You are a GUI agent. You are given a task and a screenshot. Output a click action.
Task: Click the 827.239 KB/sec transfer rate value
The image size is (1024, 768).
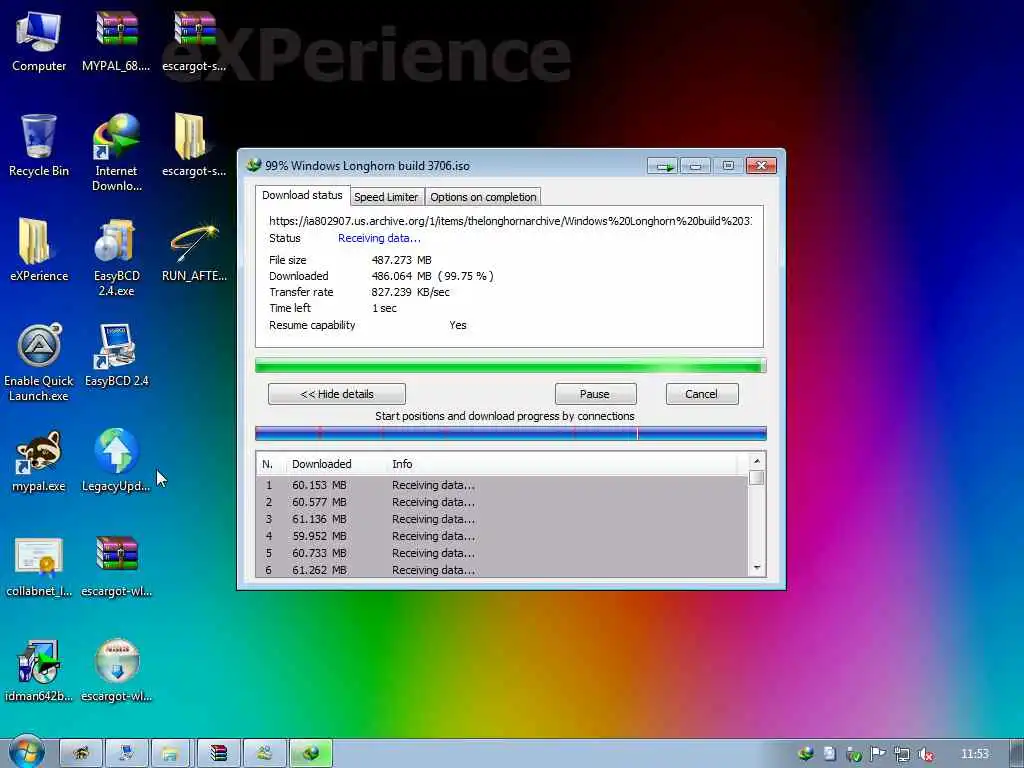pos(410,292)
